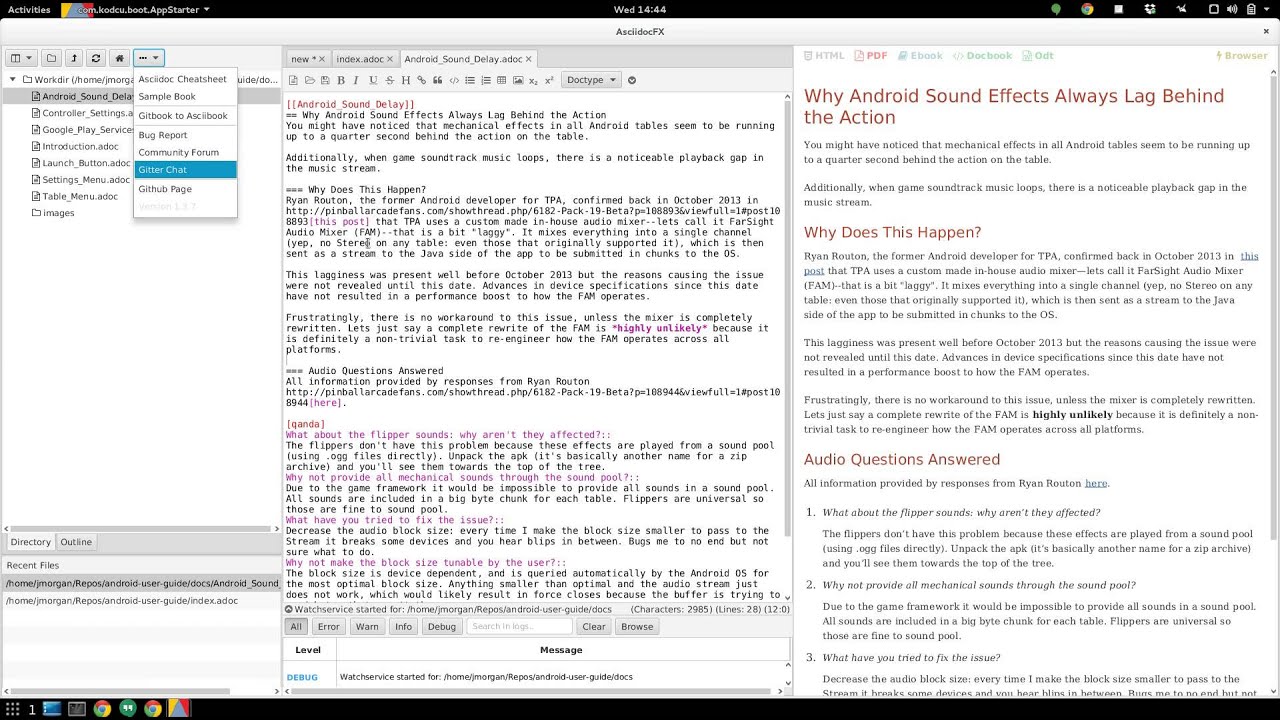
Task: Apply italic formatting with the I icon
Action: [x=357, y=80]
